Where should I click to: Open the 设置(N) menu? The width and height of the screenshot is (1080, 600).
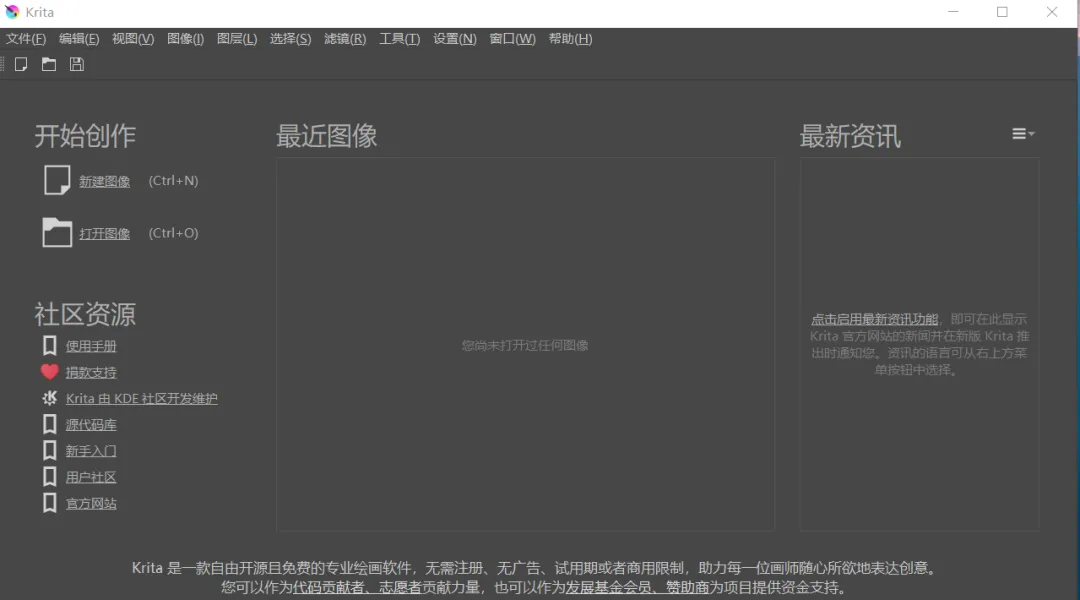click(455, 39)
